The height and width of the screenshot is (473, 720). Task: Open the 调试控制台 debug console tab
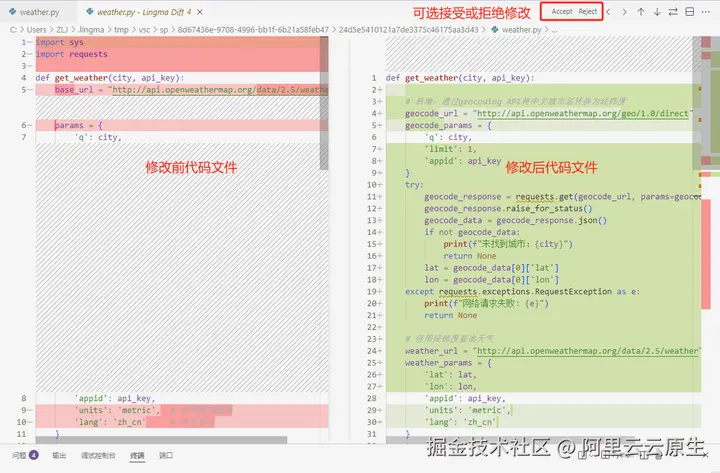(x=98, y=455)
